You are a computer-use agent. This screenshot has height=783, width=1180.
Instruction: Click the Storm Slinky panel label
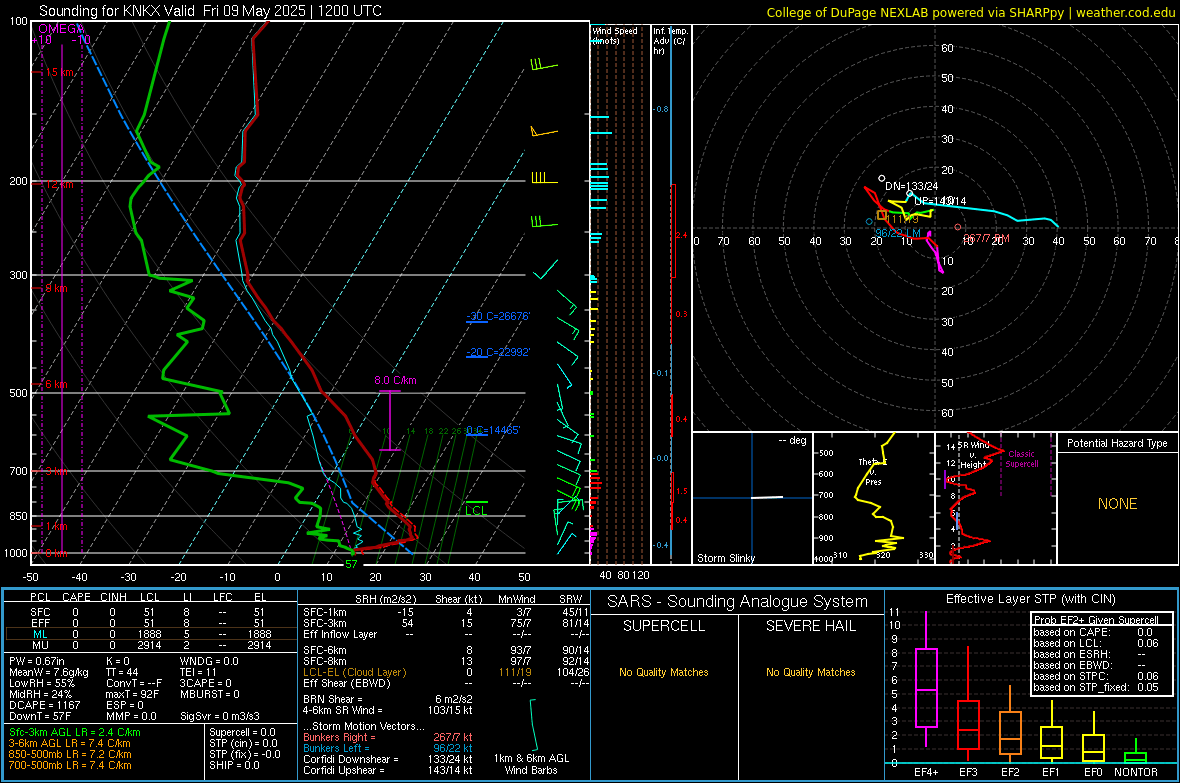click(725, 558)
